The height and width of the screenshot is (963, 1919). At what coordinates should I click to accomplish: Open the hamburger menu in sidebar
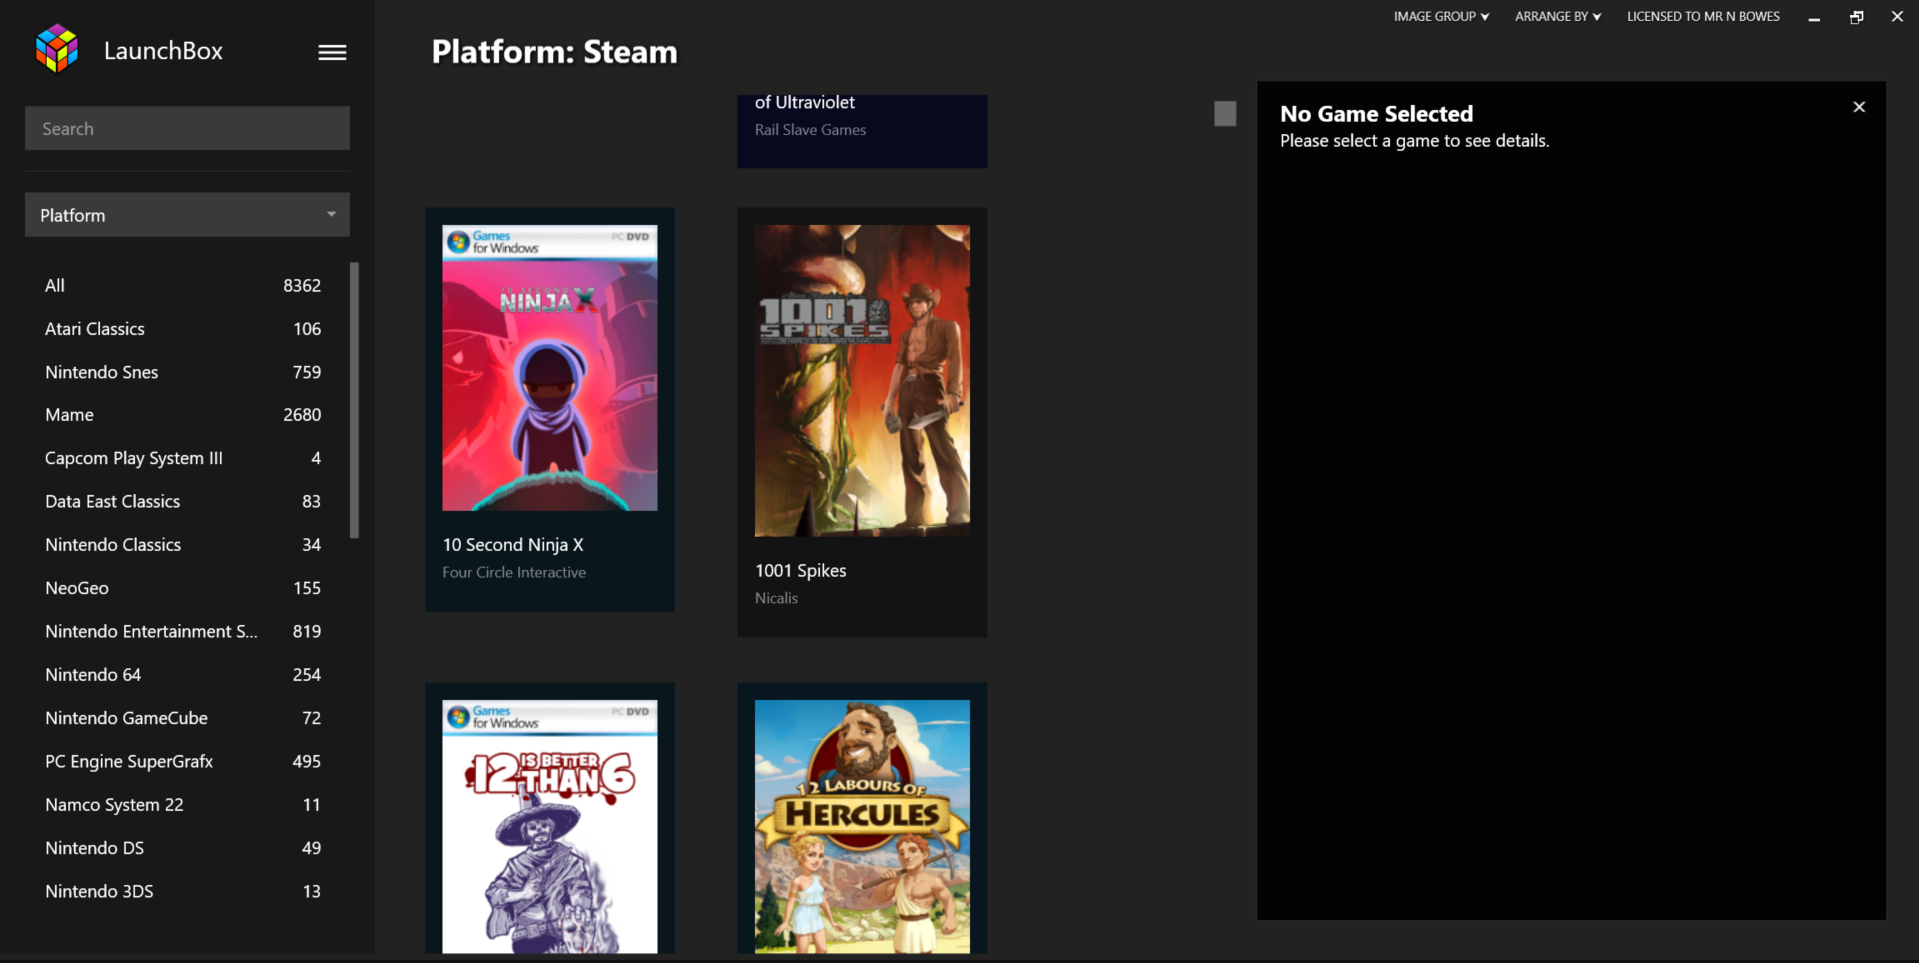click(x=332, y=52)
